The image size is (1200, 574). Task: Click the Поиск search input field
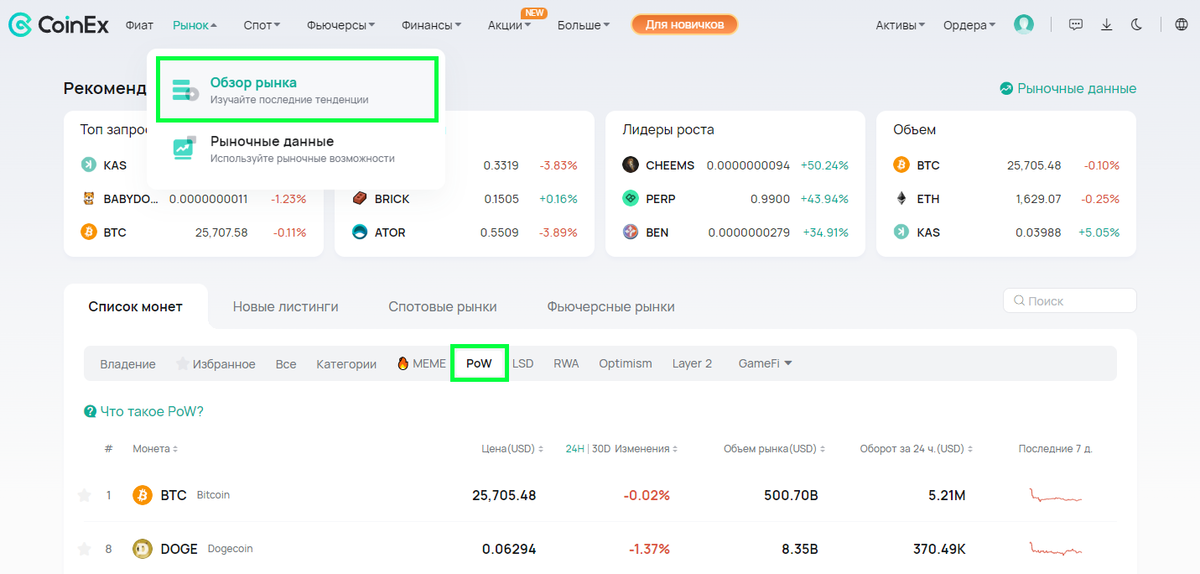coord(1070,301)
